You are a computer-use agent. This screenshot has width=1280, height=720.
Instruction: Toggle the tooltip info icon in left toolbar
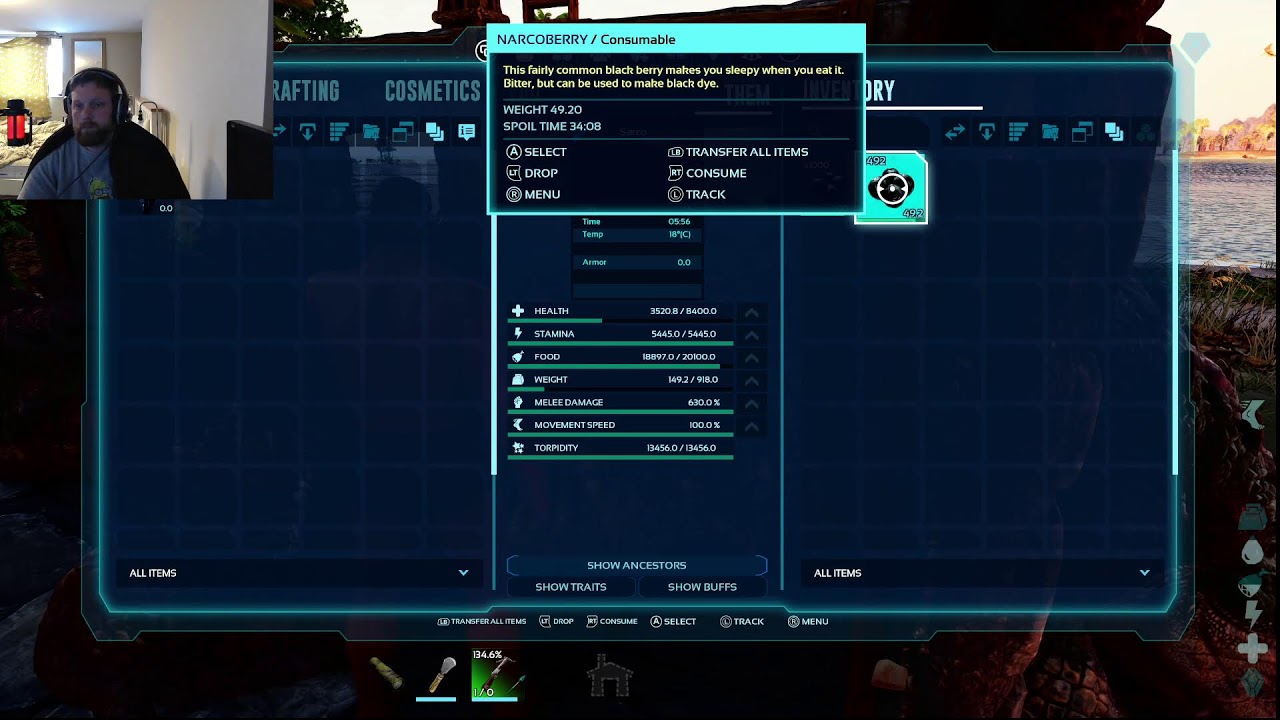point(466,131)
